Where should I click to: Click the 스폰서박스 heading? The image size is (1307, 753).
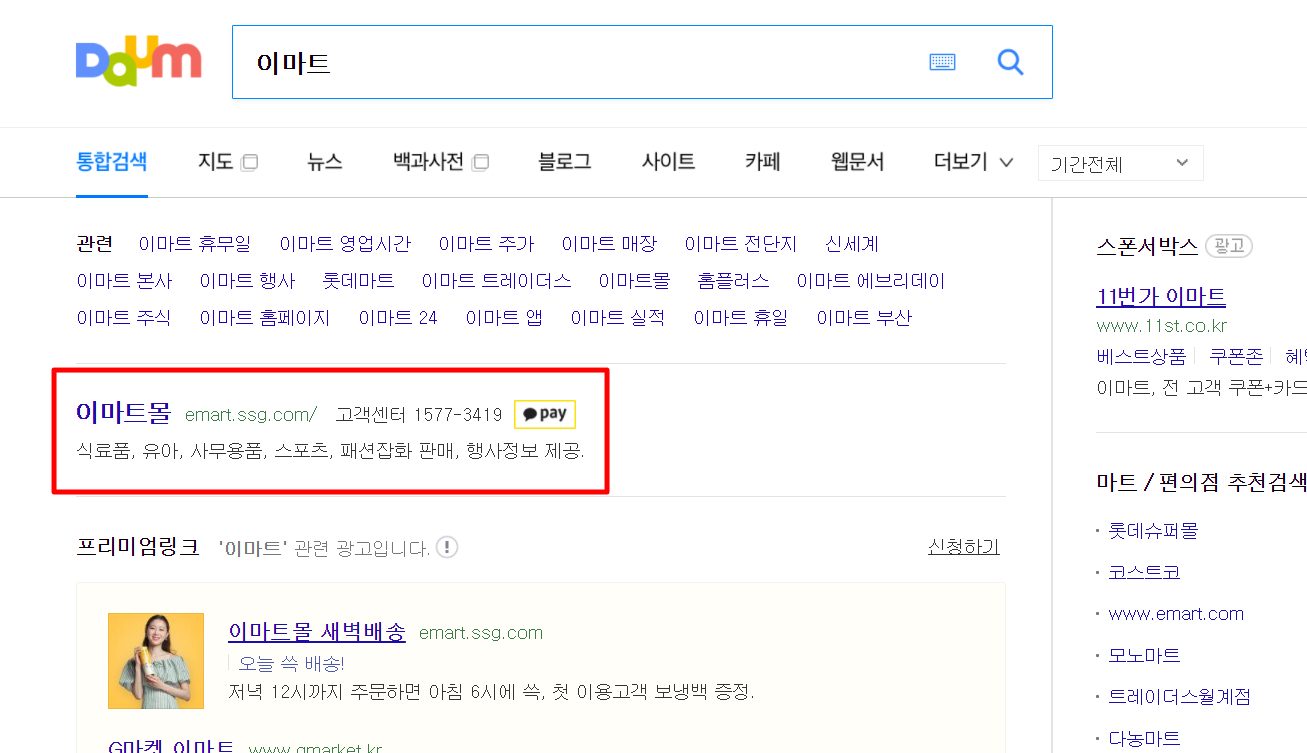click(x=1147, y=246)
